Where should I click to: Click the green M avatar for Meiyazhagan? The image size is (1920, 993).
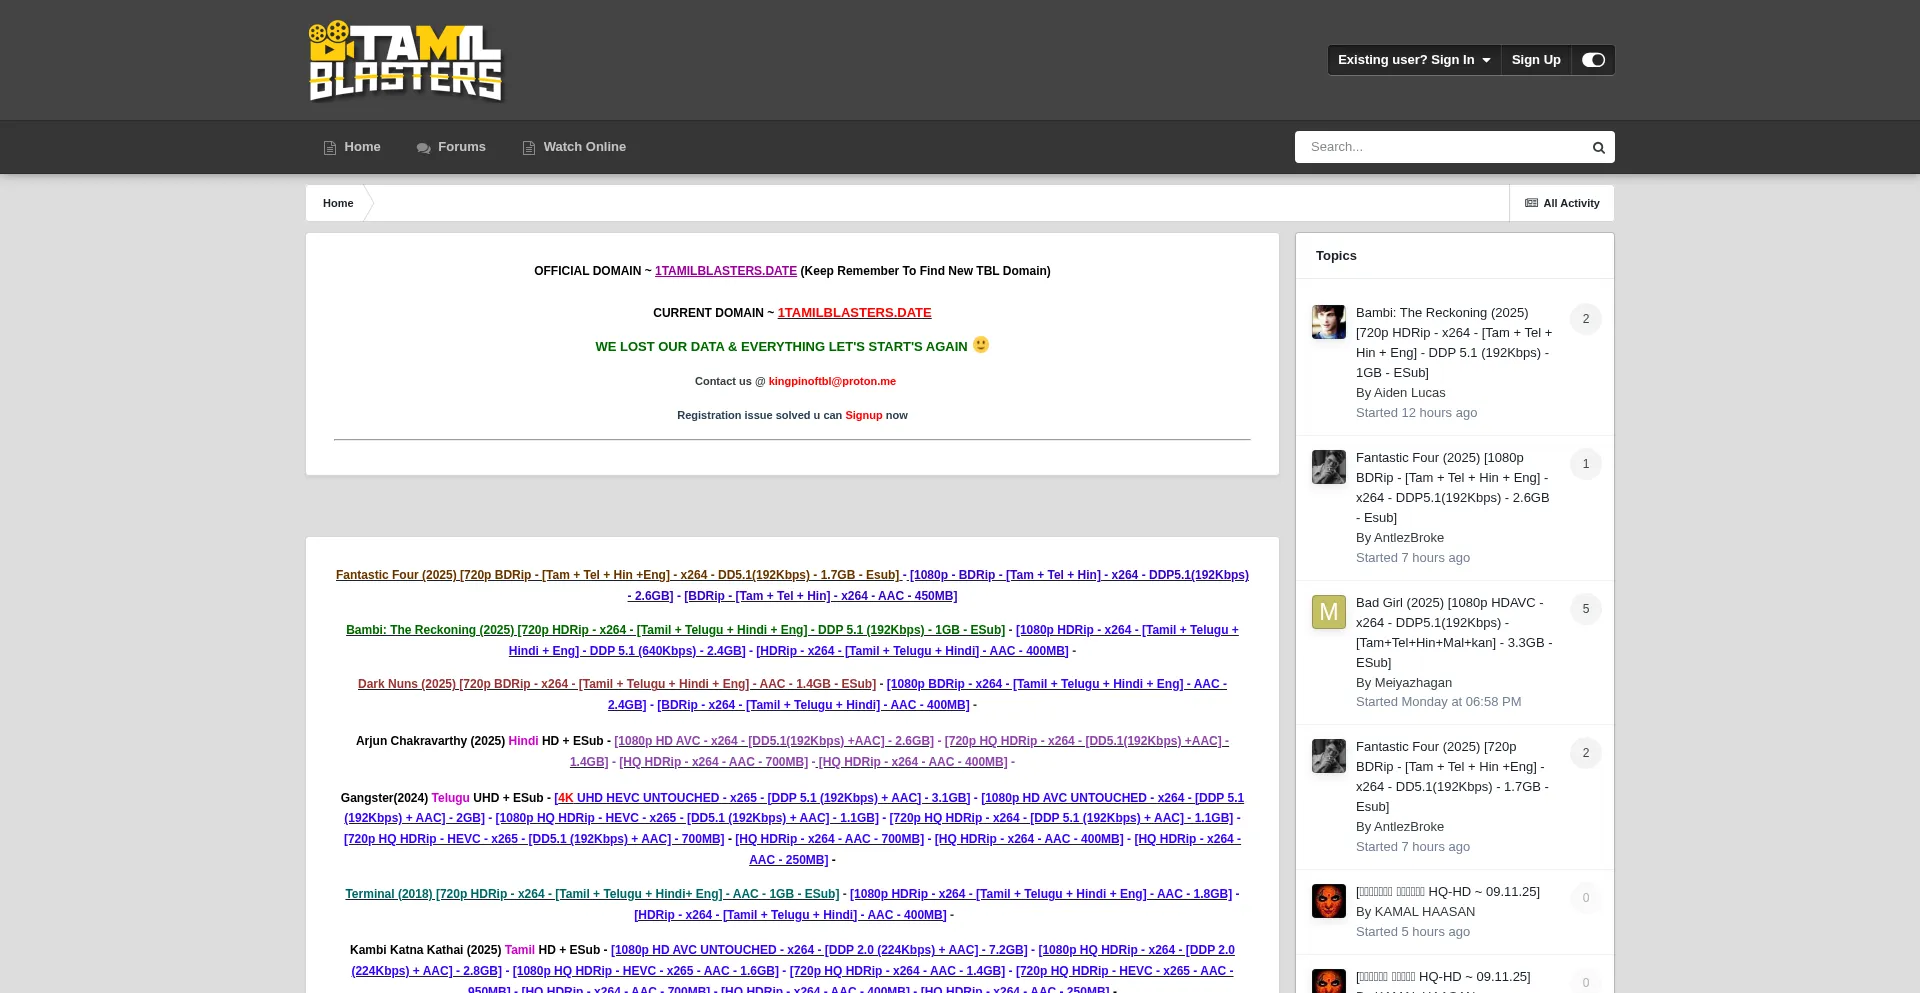pos(1328,612)
